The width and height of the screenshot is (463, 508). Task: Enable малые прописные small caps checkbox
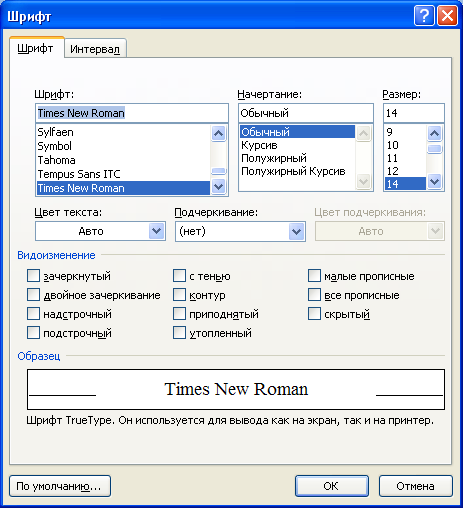(x=314, y=276)
